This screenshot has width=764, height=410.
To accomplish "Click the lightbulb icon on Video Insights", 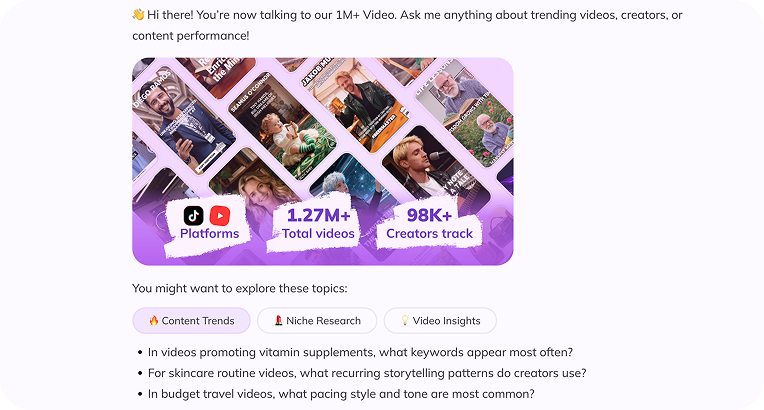I will coord(405,321).
